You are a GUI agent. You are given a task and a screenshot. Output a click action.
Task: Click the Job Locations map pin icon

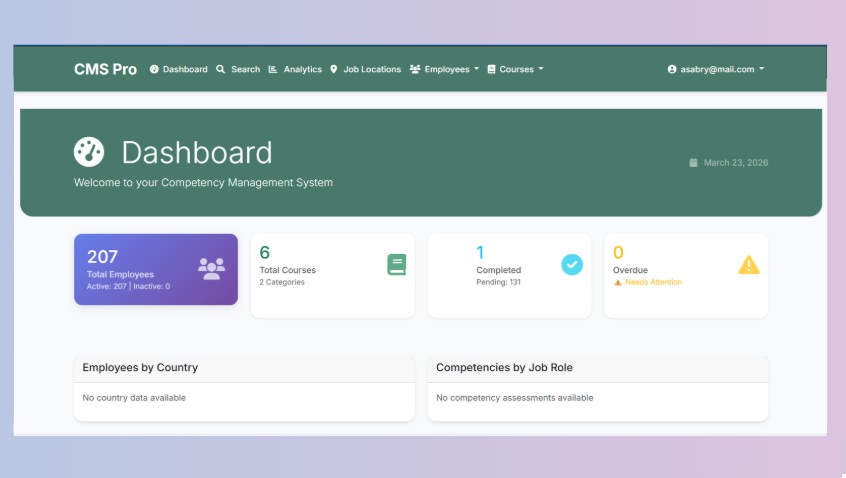tap(334, 69)
